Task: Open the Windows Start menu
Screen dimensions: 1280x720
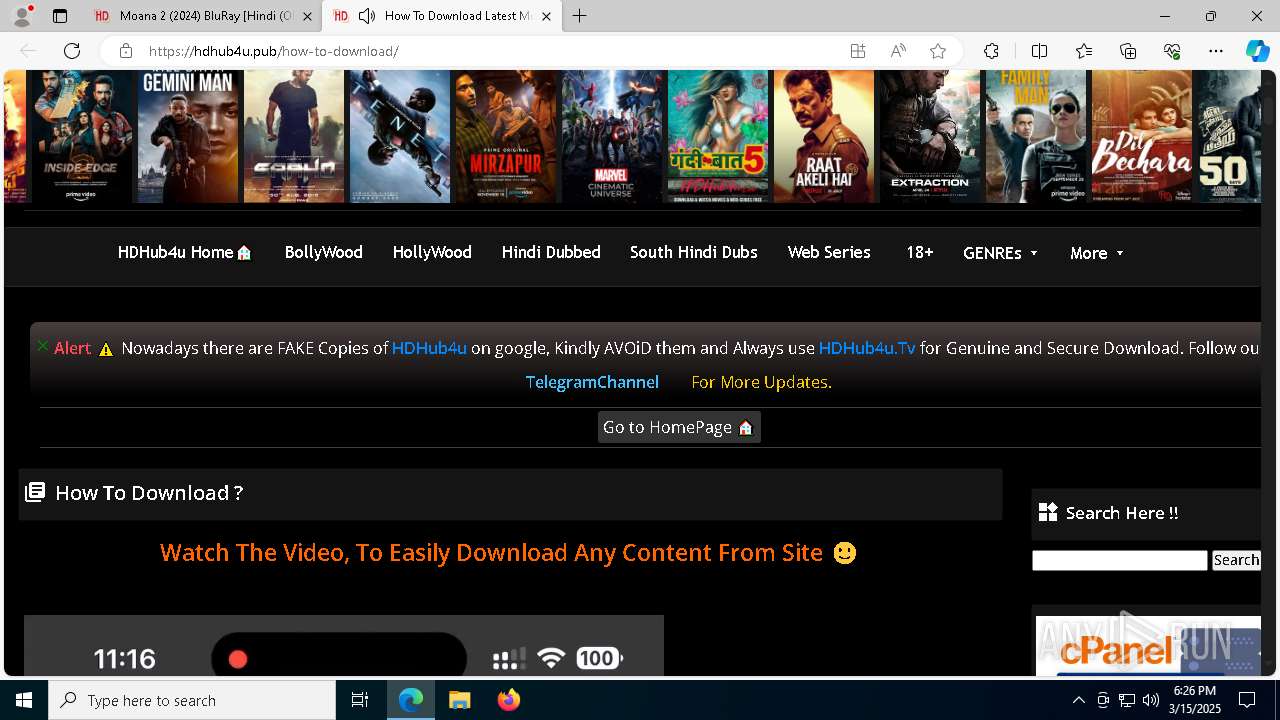Action: click(x=24, y=700)
